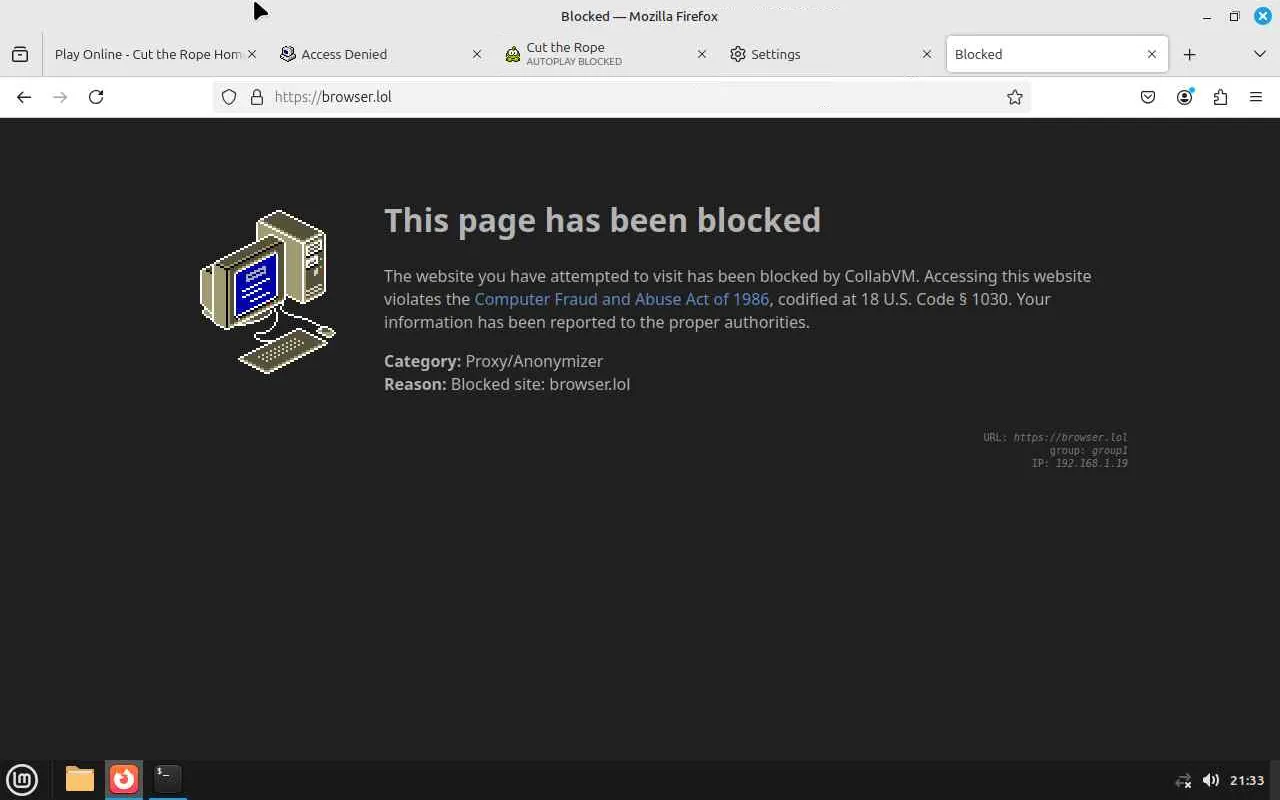Click the 'Reason: Blocked site: browser.lol' line
The height and width of the screenshot is (800, 1280).
tap(507, 384)
